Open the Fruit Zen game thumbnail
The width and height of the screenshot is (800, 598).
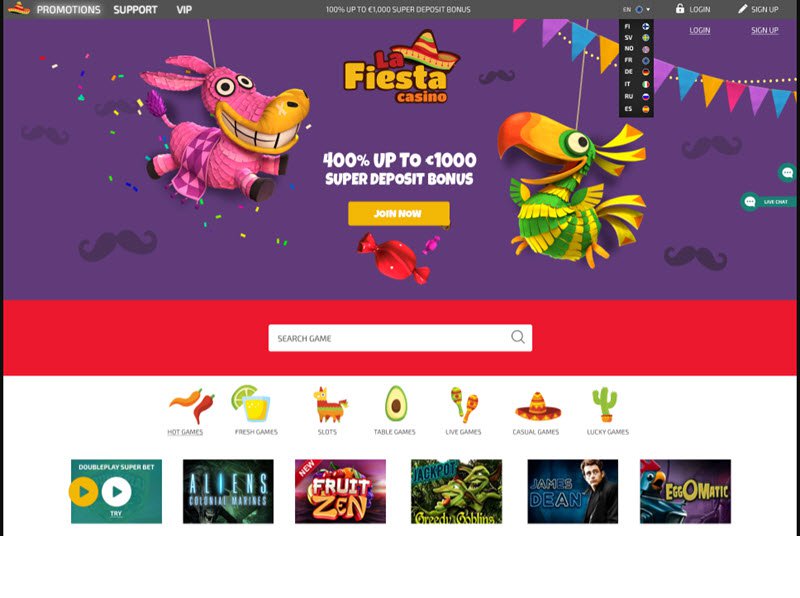pos(340,491)
